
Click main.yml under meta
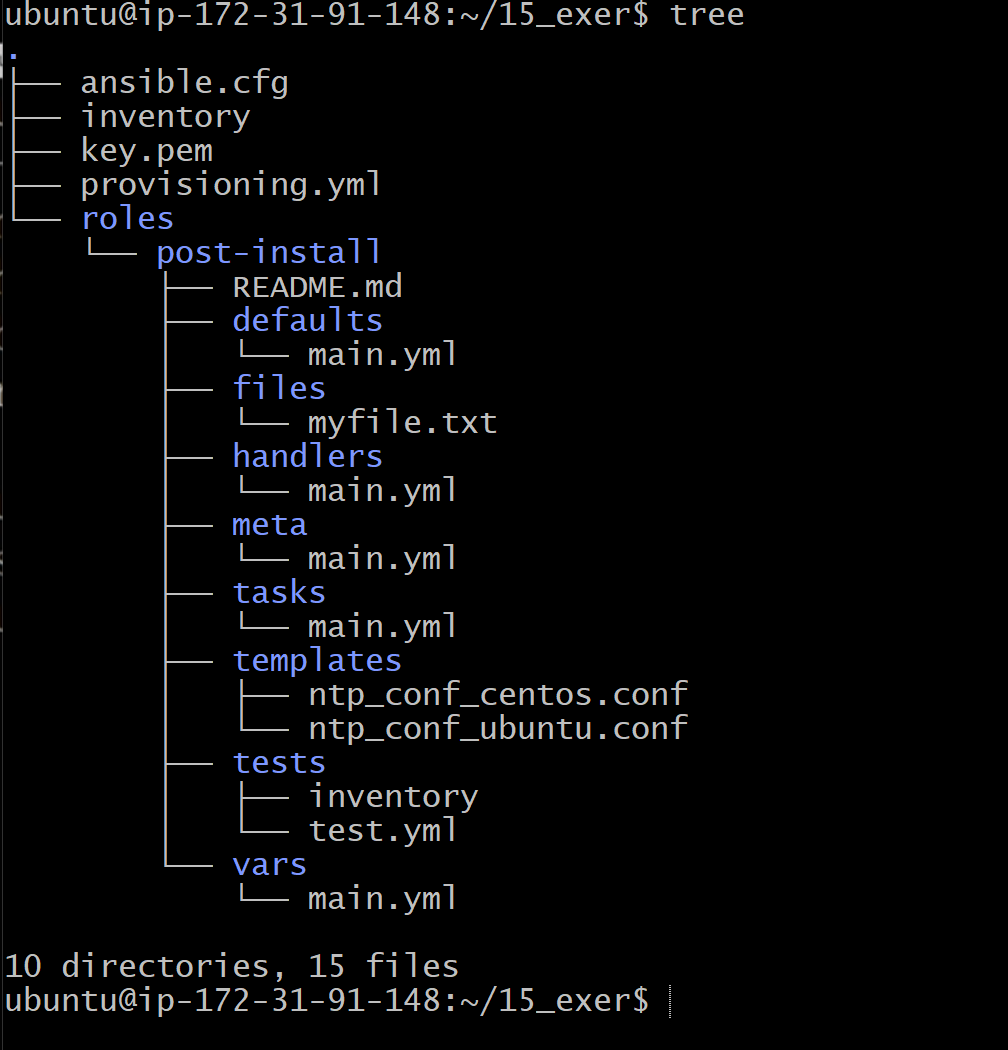point(382,559)
